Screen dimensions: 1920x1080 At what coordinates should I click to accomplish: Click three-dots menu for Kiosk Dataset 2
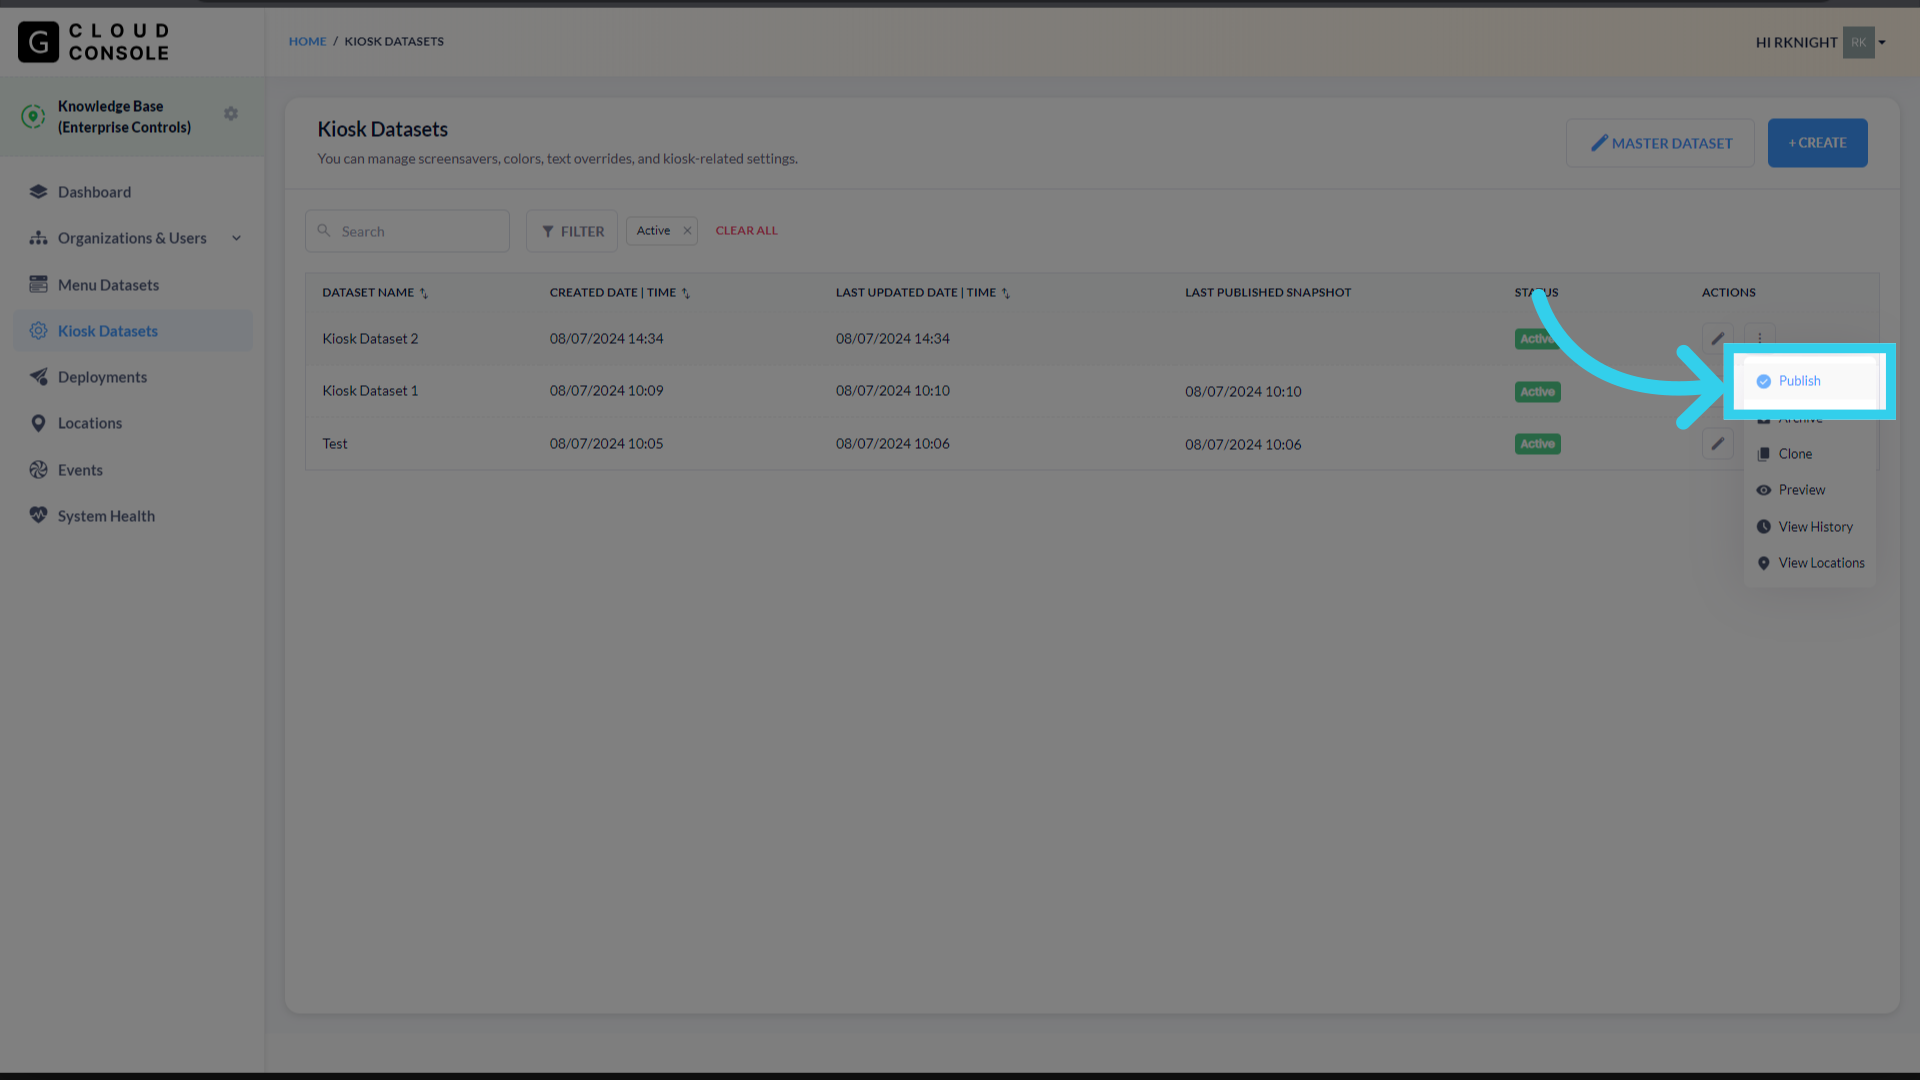[x=1760, y=338]
